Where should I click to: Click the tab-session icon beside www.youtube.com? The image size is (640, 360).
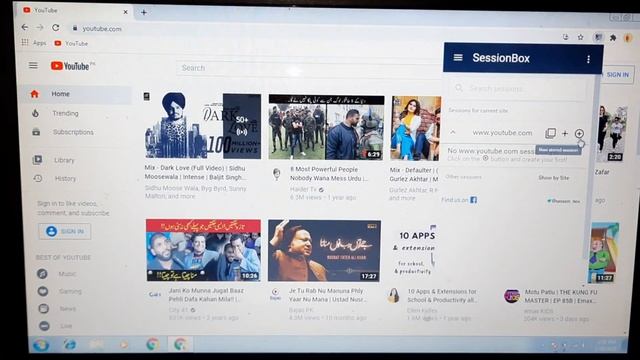550,133
